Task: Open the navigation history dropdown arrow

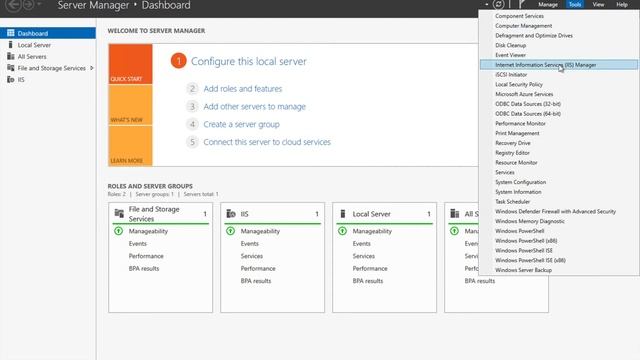Action: pos(39,4)
